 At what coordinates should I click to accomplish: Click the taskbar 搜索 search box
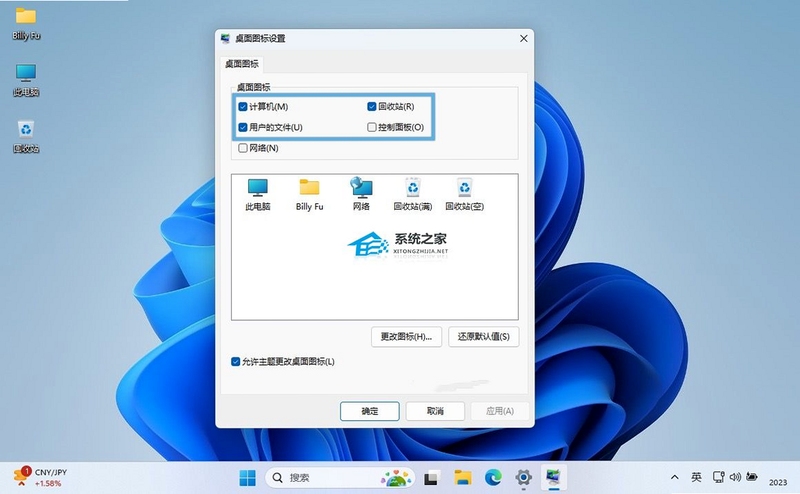pyautogui.click(x=339, y=478)
